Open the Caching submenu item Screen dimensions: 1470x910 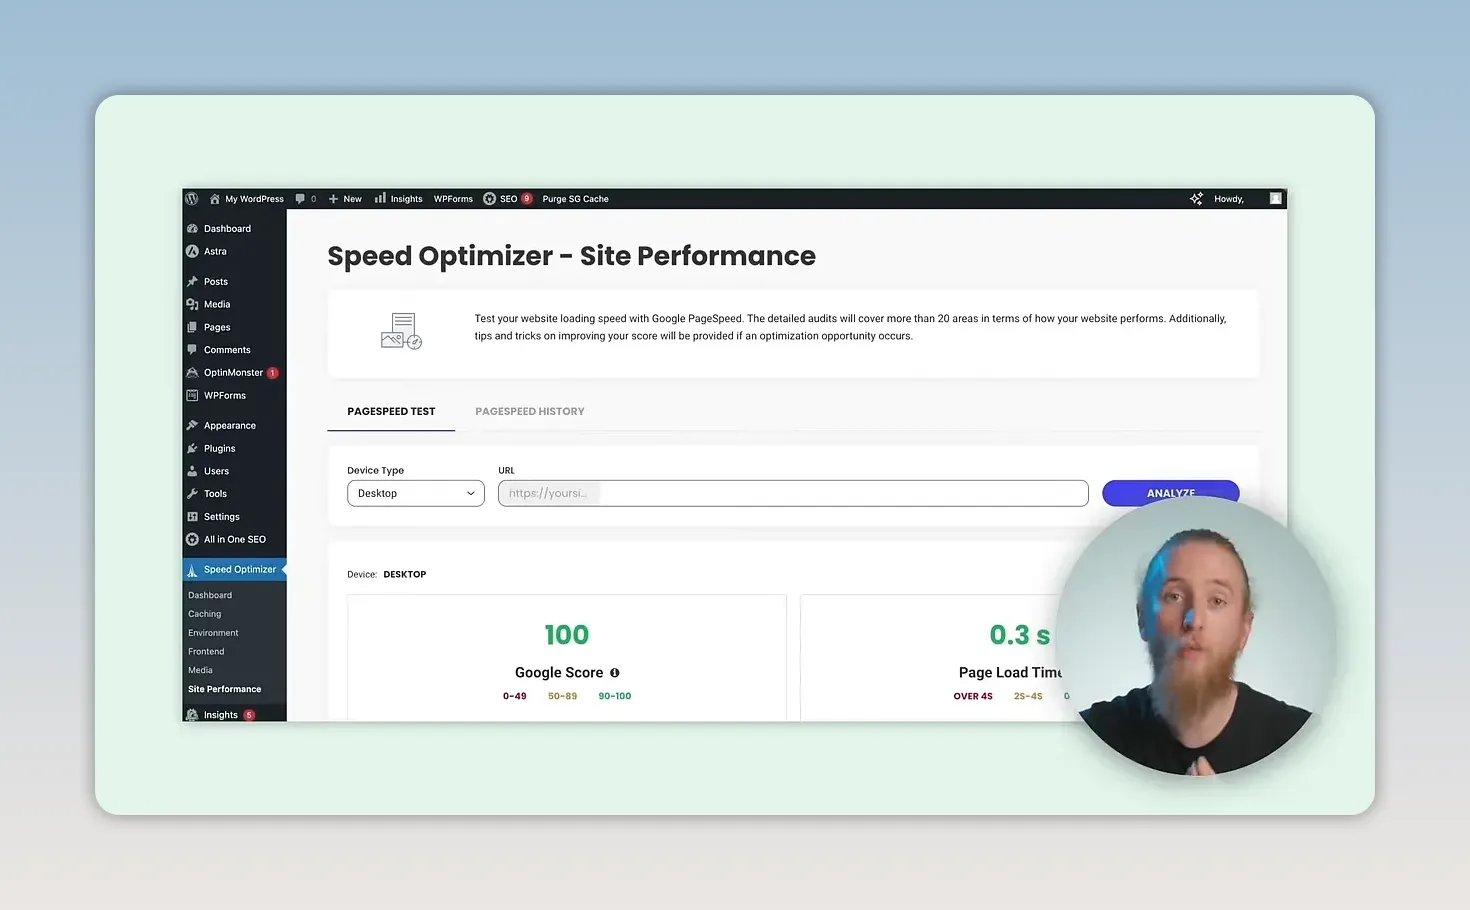click(205, 614)
